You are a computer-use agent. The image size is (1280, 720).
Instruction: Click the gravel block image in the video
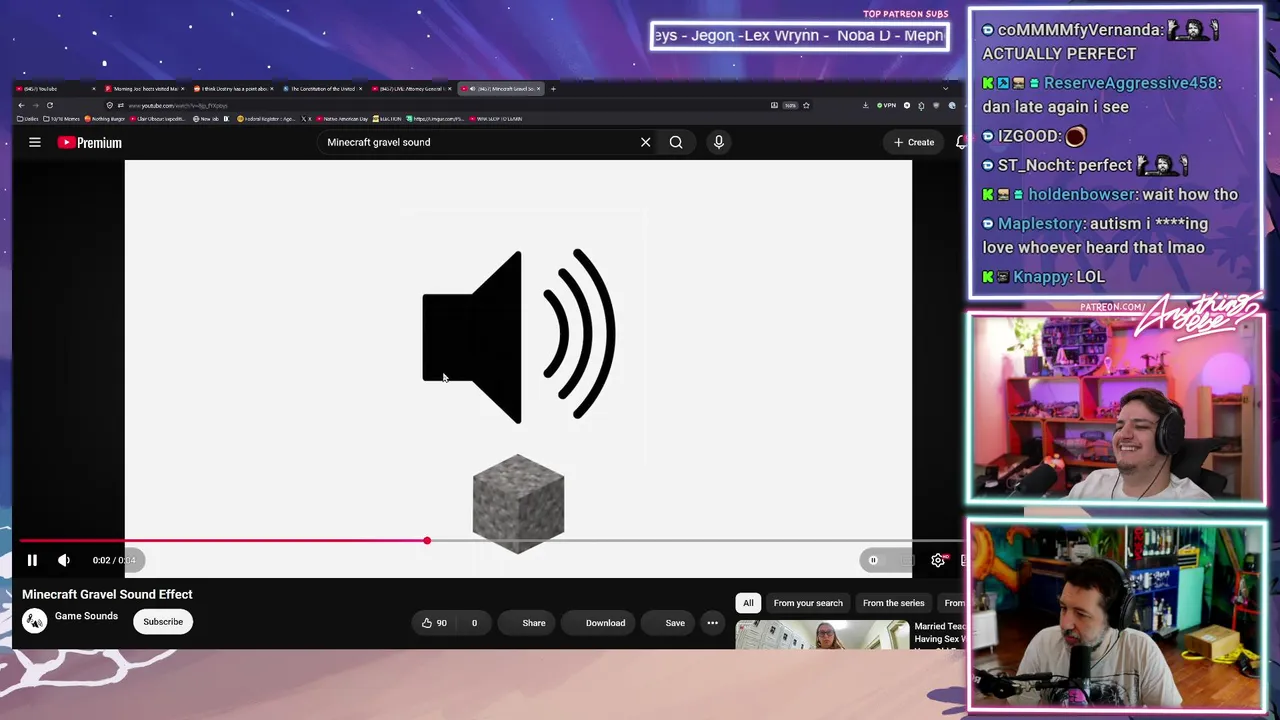click(x=518, y=504)
